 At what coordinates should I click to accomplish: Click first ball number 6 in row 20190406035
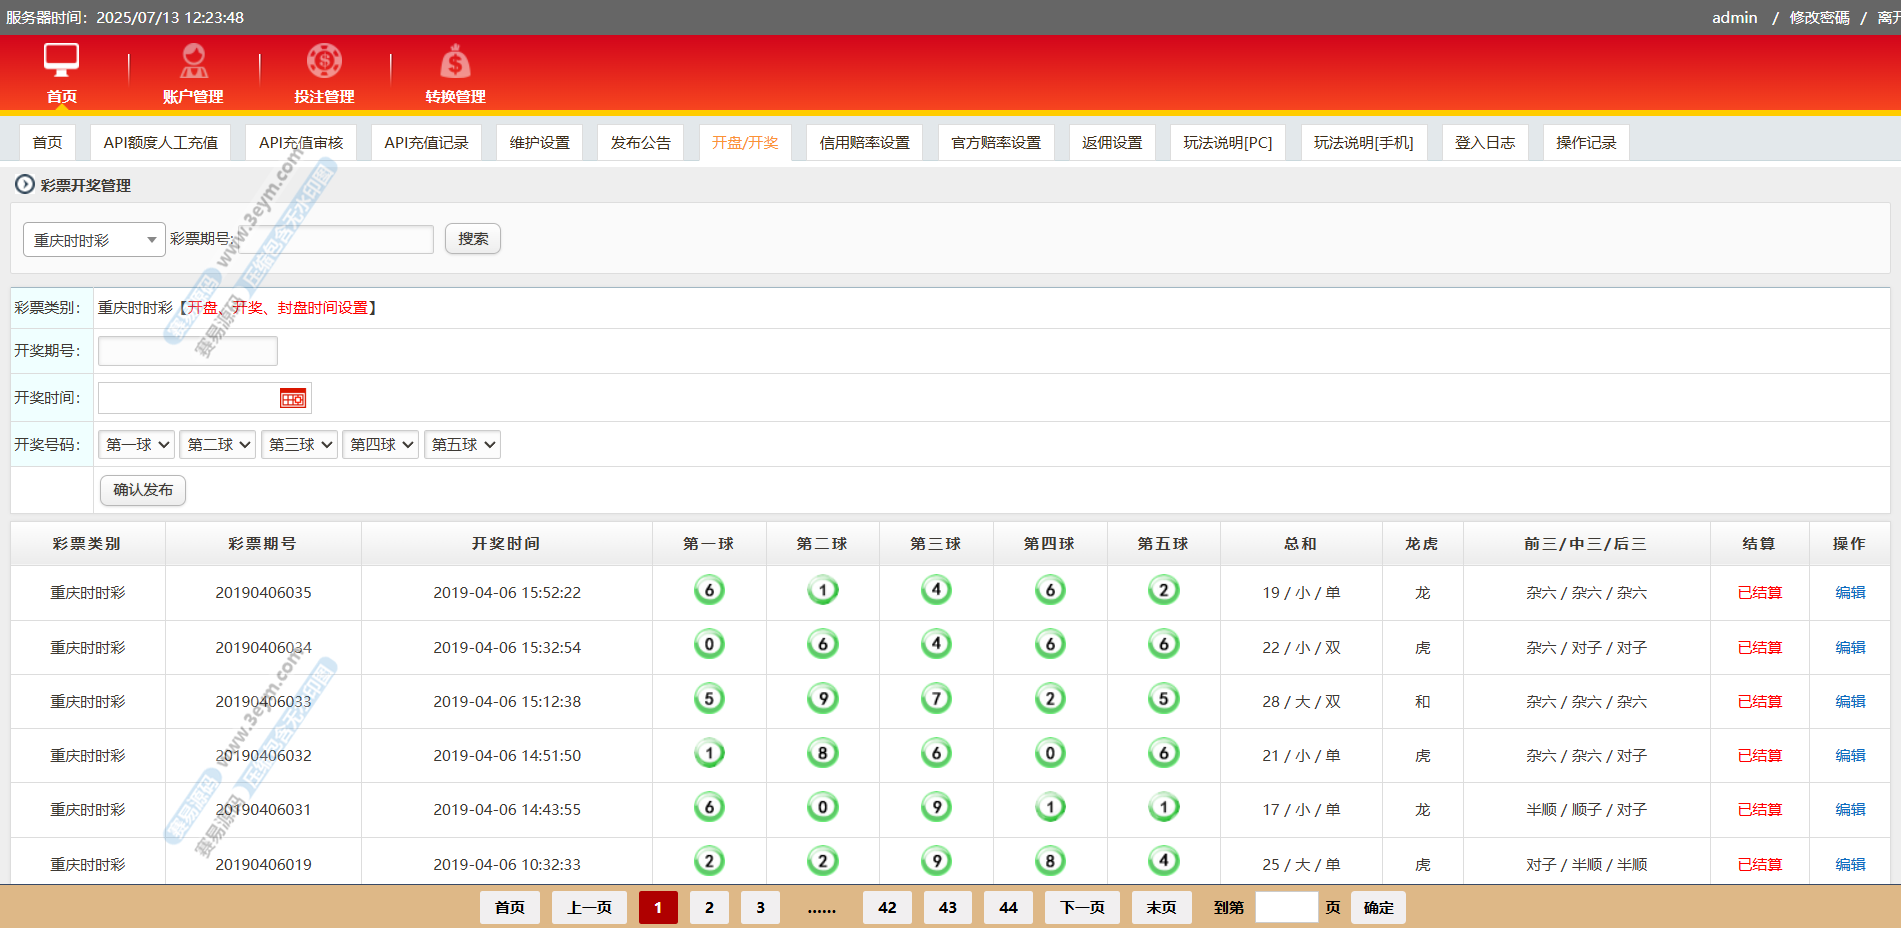709,591
